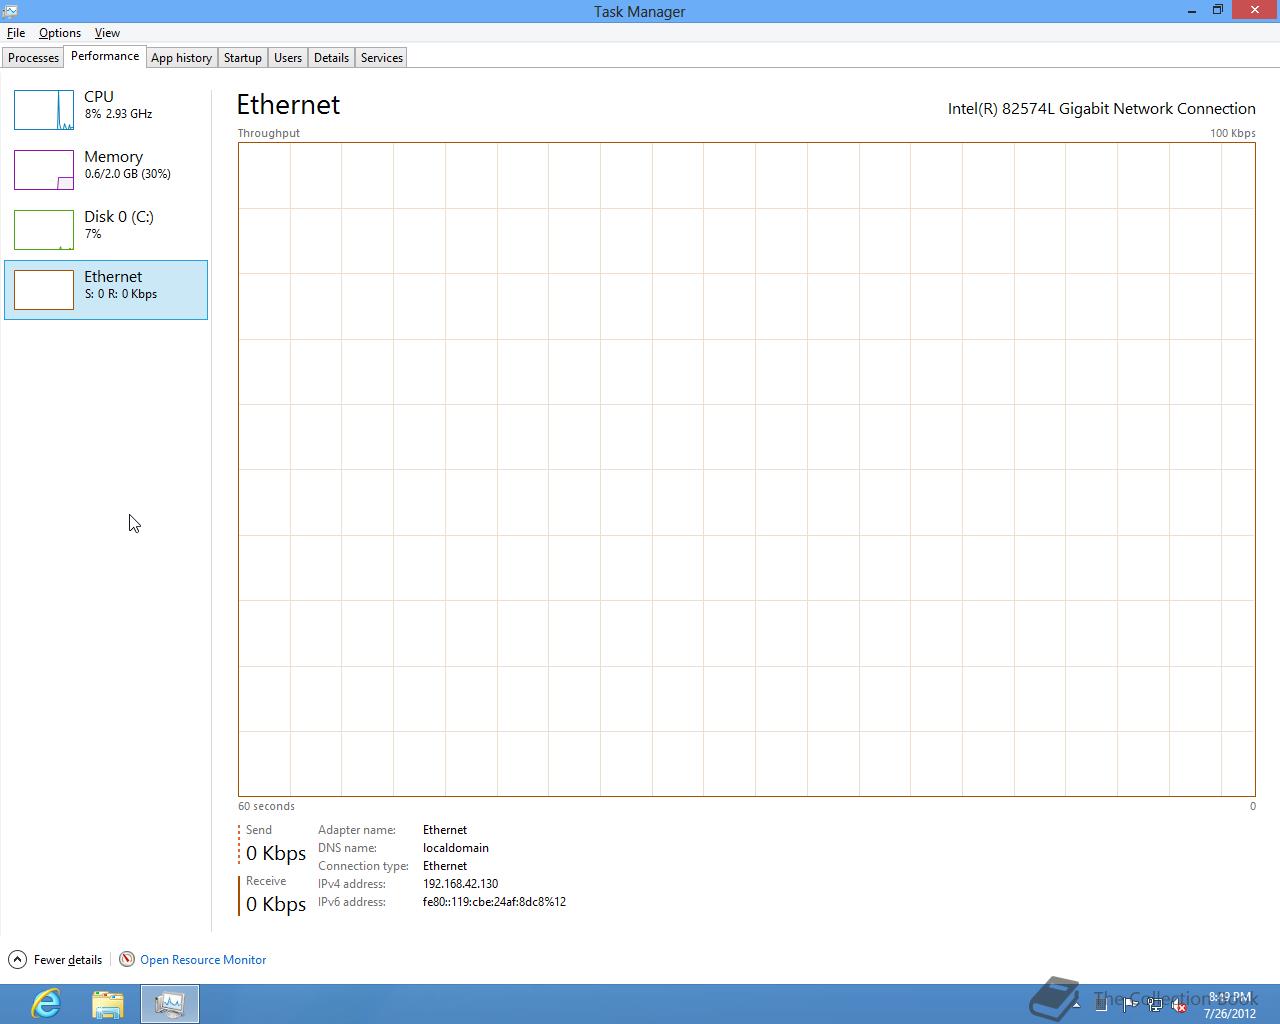Click the Task Manager taskbar button
1280x1024 pixels.
(170, 1004)
